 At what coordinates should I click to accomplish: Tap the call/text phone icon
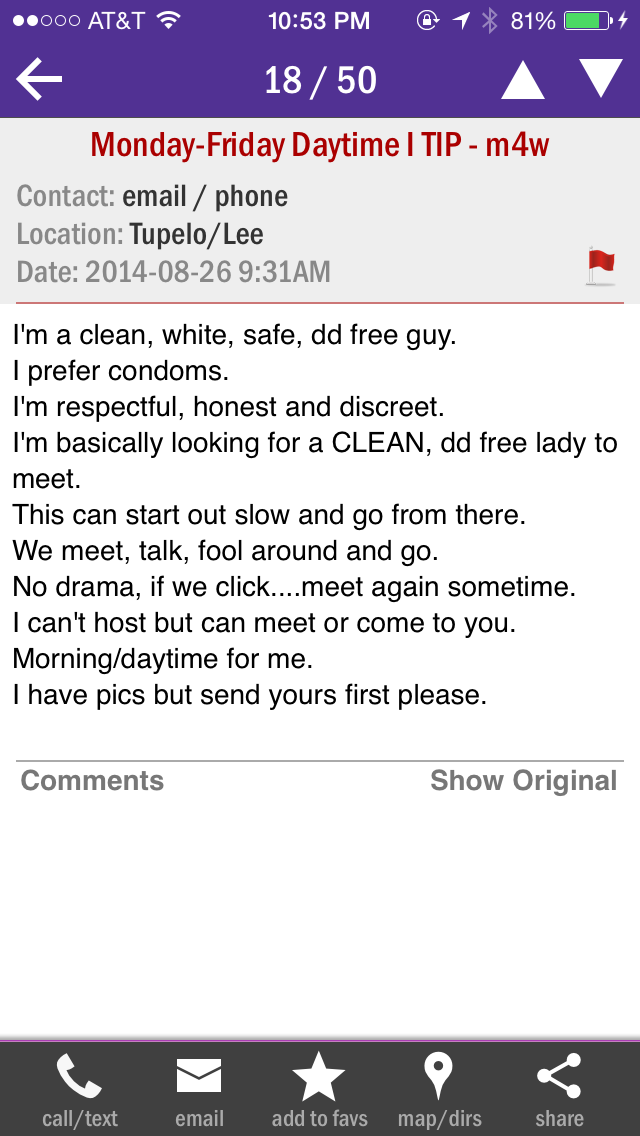(x=80, y=1076)
